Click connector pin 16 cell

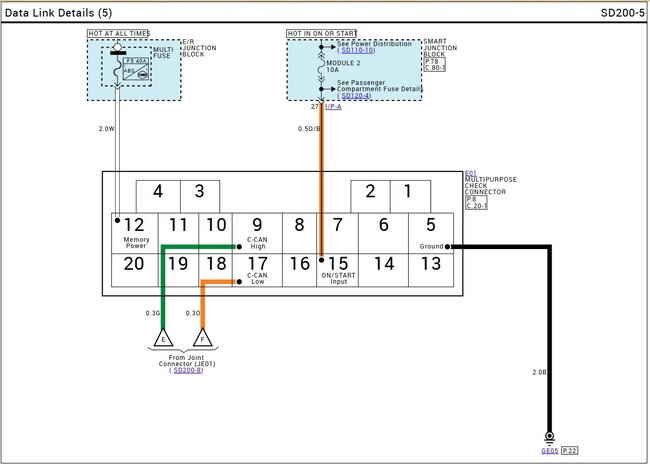(x=299, y=270)
